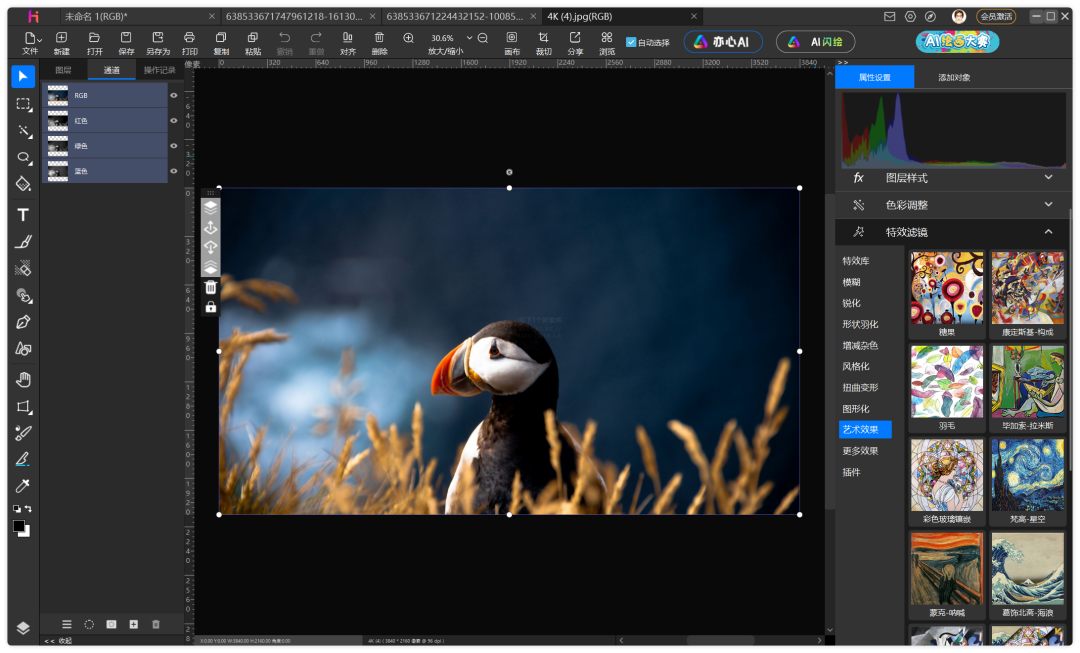Pick the Eyedropper color sampler tool
Screen dimensions: 1080x653
[23, 486]
